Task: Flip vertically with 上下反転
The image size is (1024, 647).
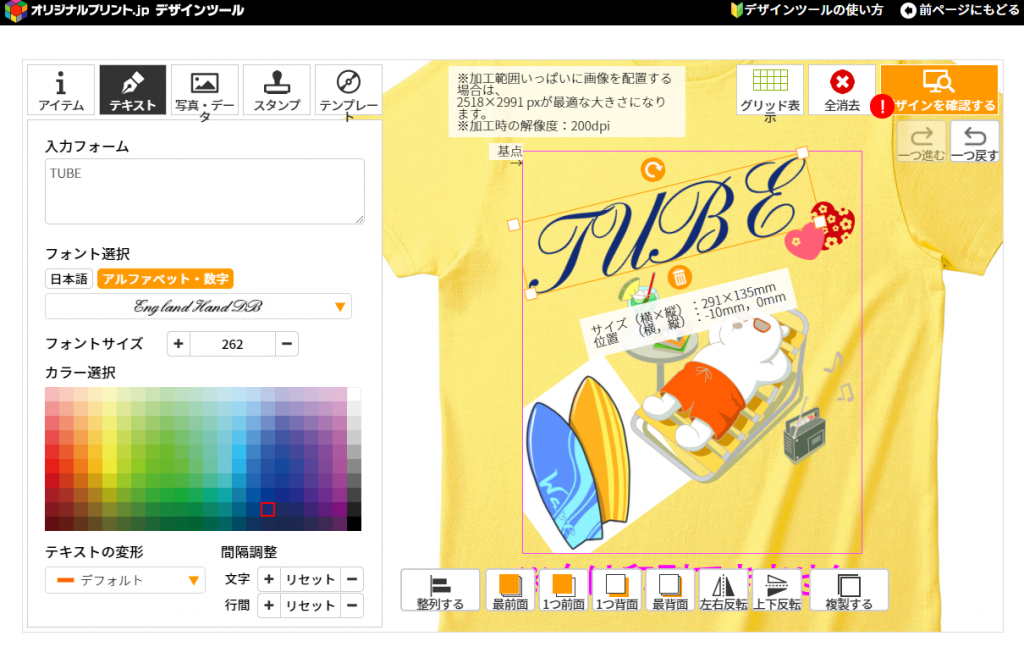Action: [x=777, y=590]
